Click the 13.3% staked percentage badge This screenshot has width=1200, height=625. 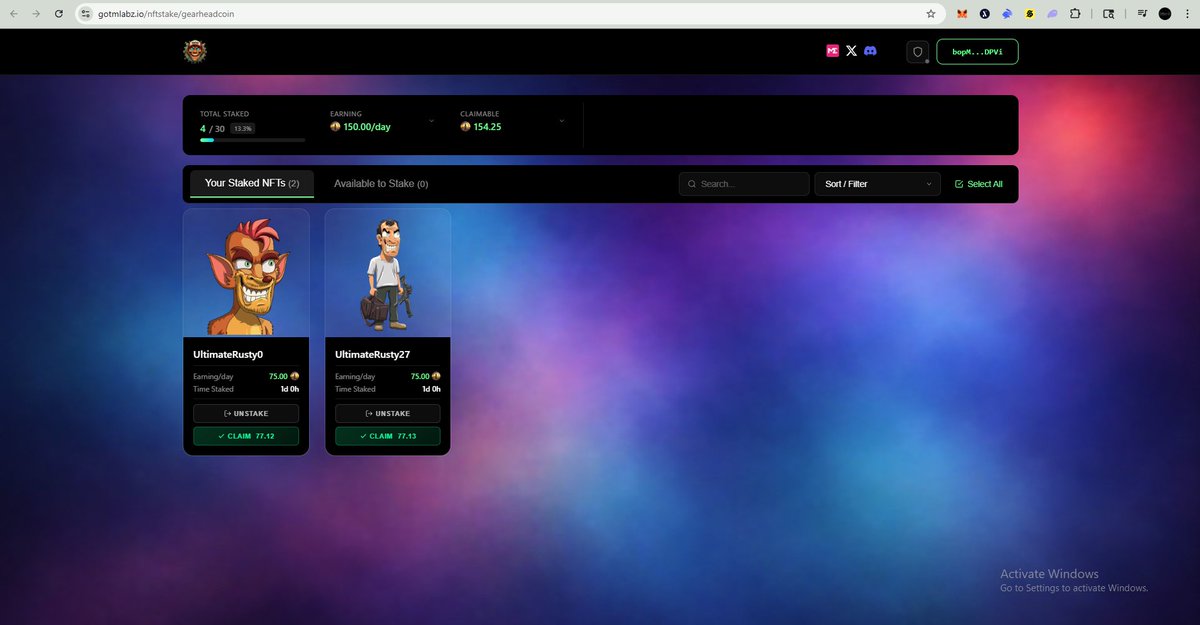[242, 128]
